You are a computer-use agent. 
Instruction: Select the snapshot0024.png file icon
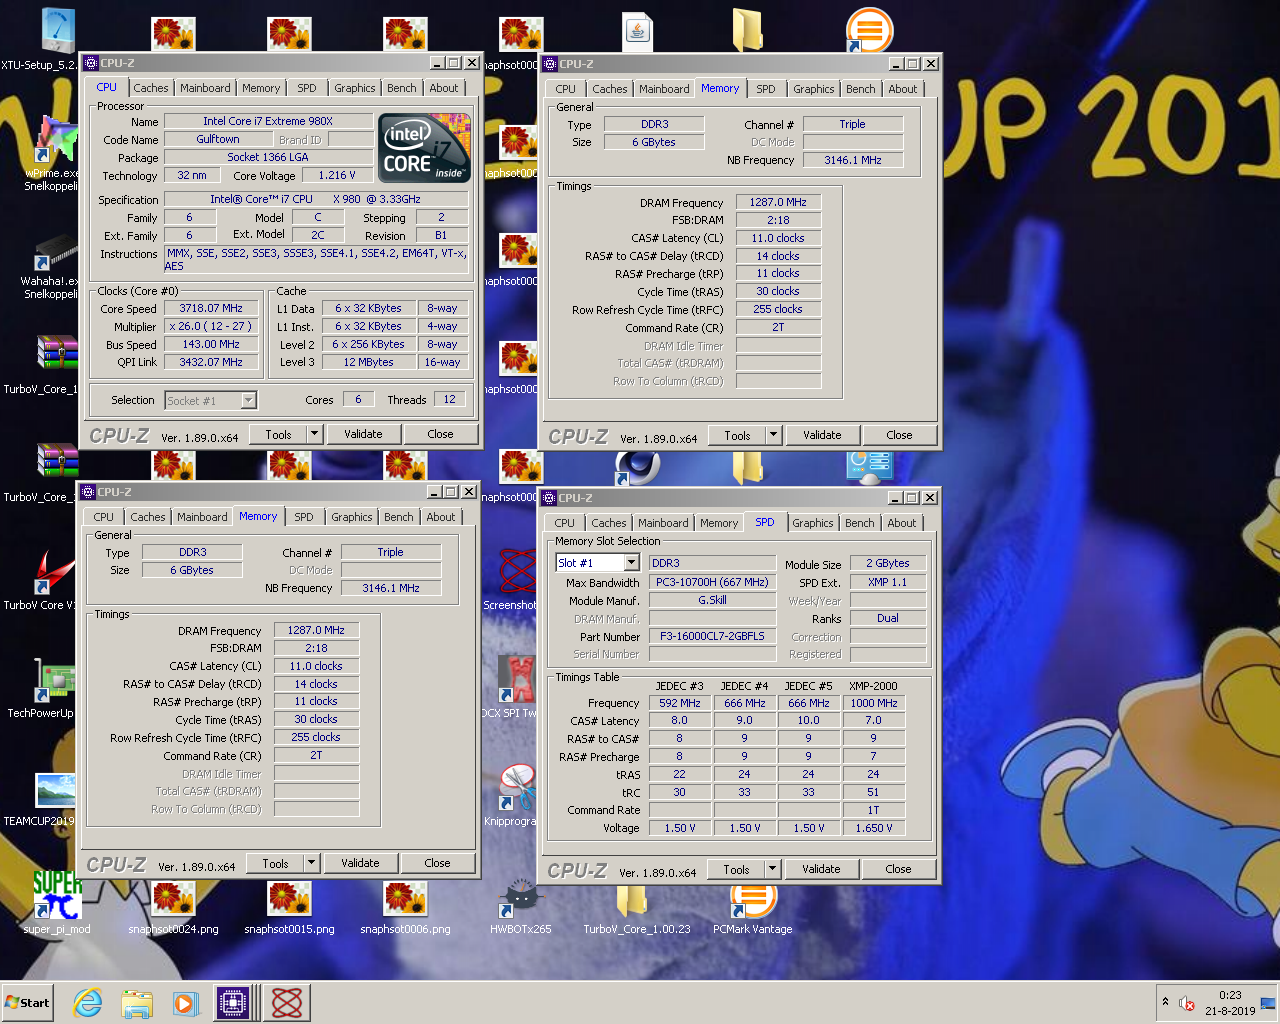[x=173, y=898]
